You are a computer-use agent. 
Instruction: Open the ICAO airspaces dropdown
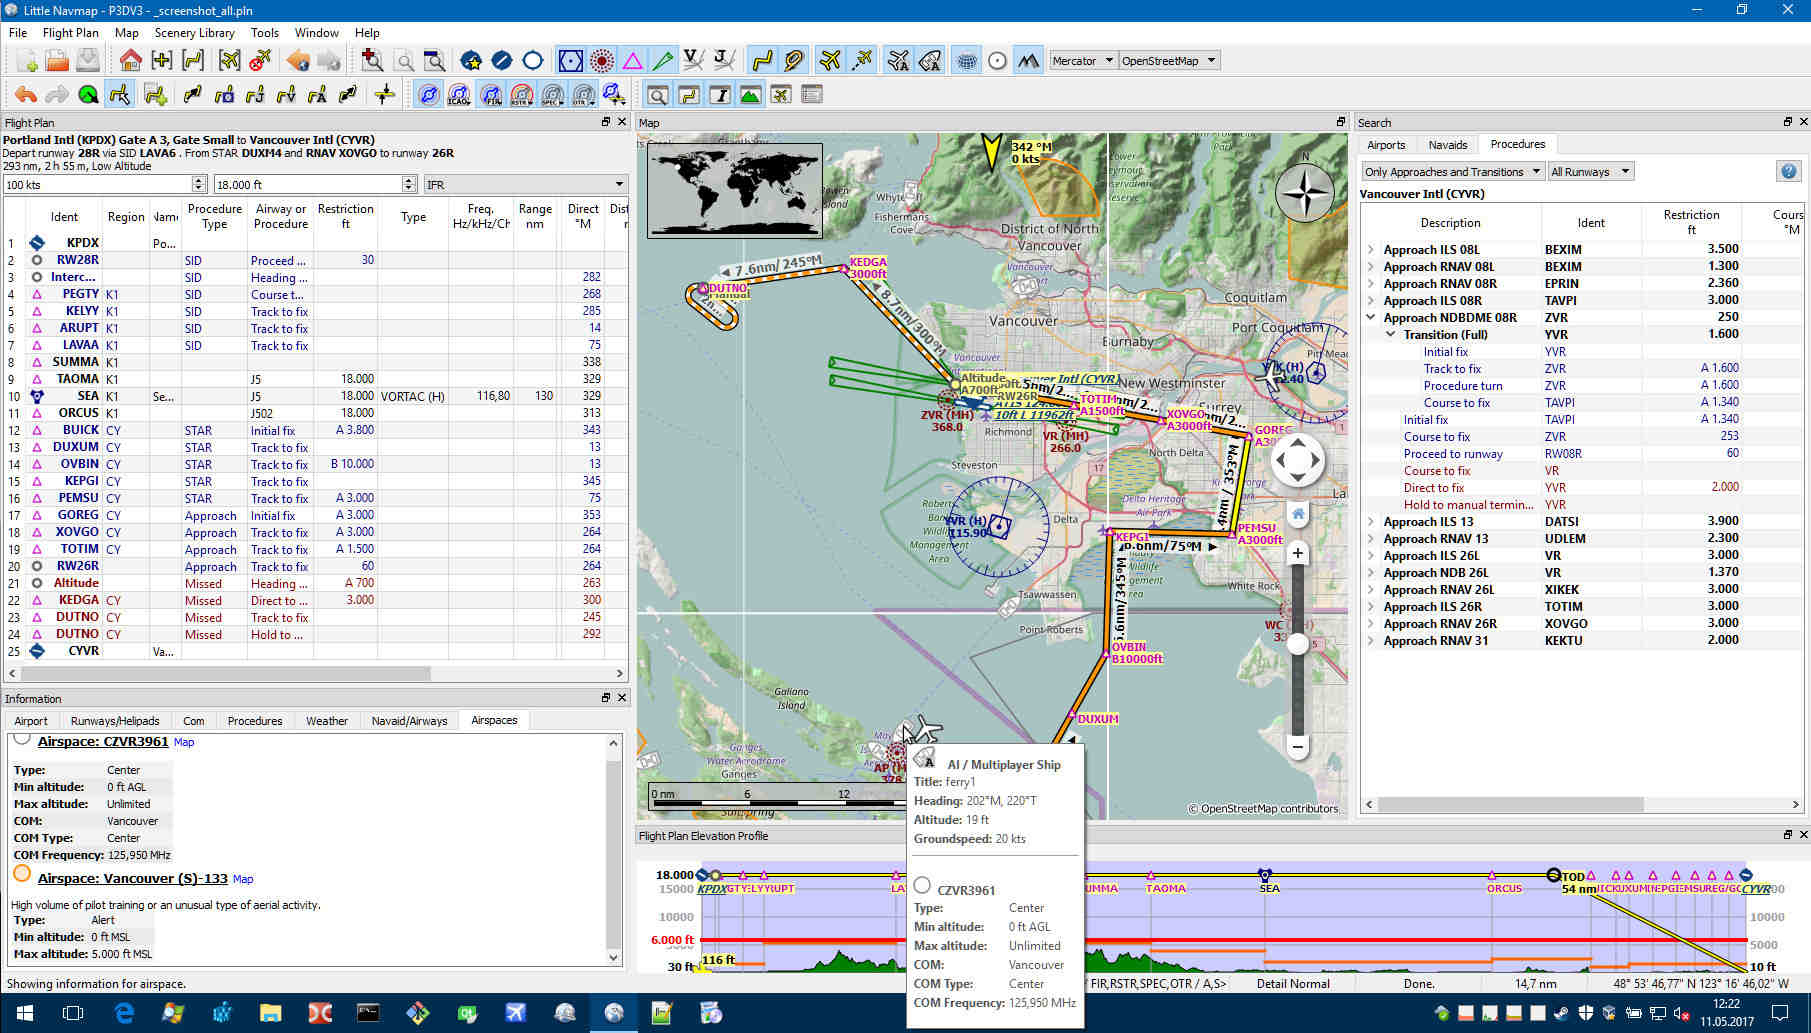pyautogui.click(x=459, y=95)
